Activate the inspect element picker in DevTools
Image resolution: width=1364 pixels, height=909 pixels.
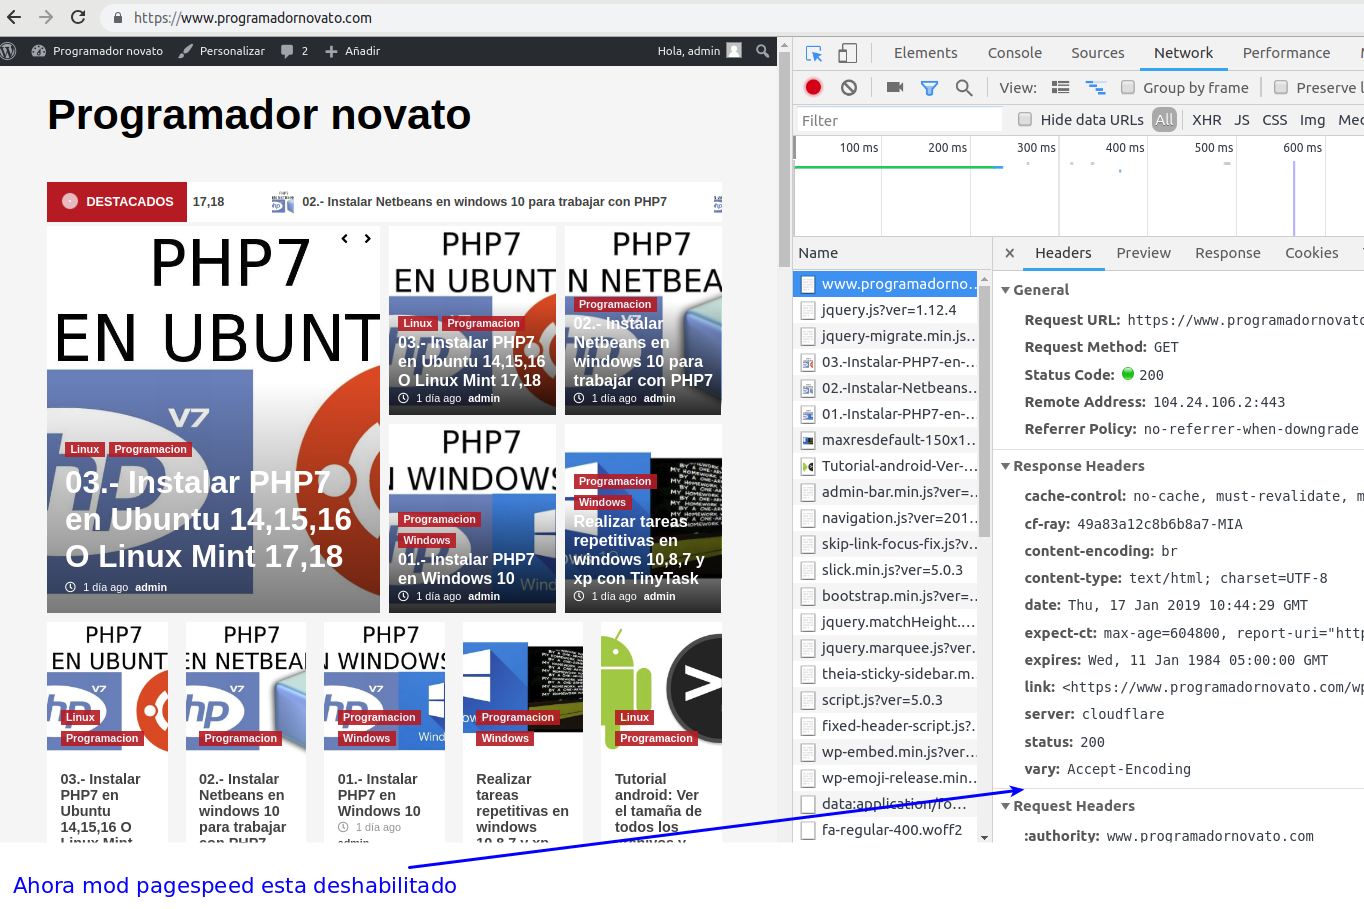814,53
